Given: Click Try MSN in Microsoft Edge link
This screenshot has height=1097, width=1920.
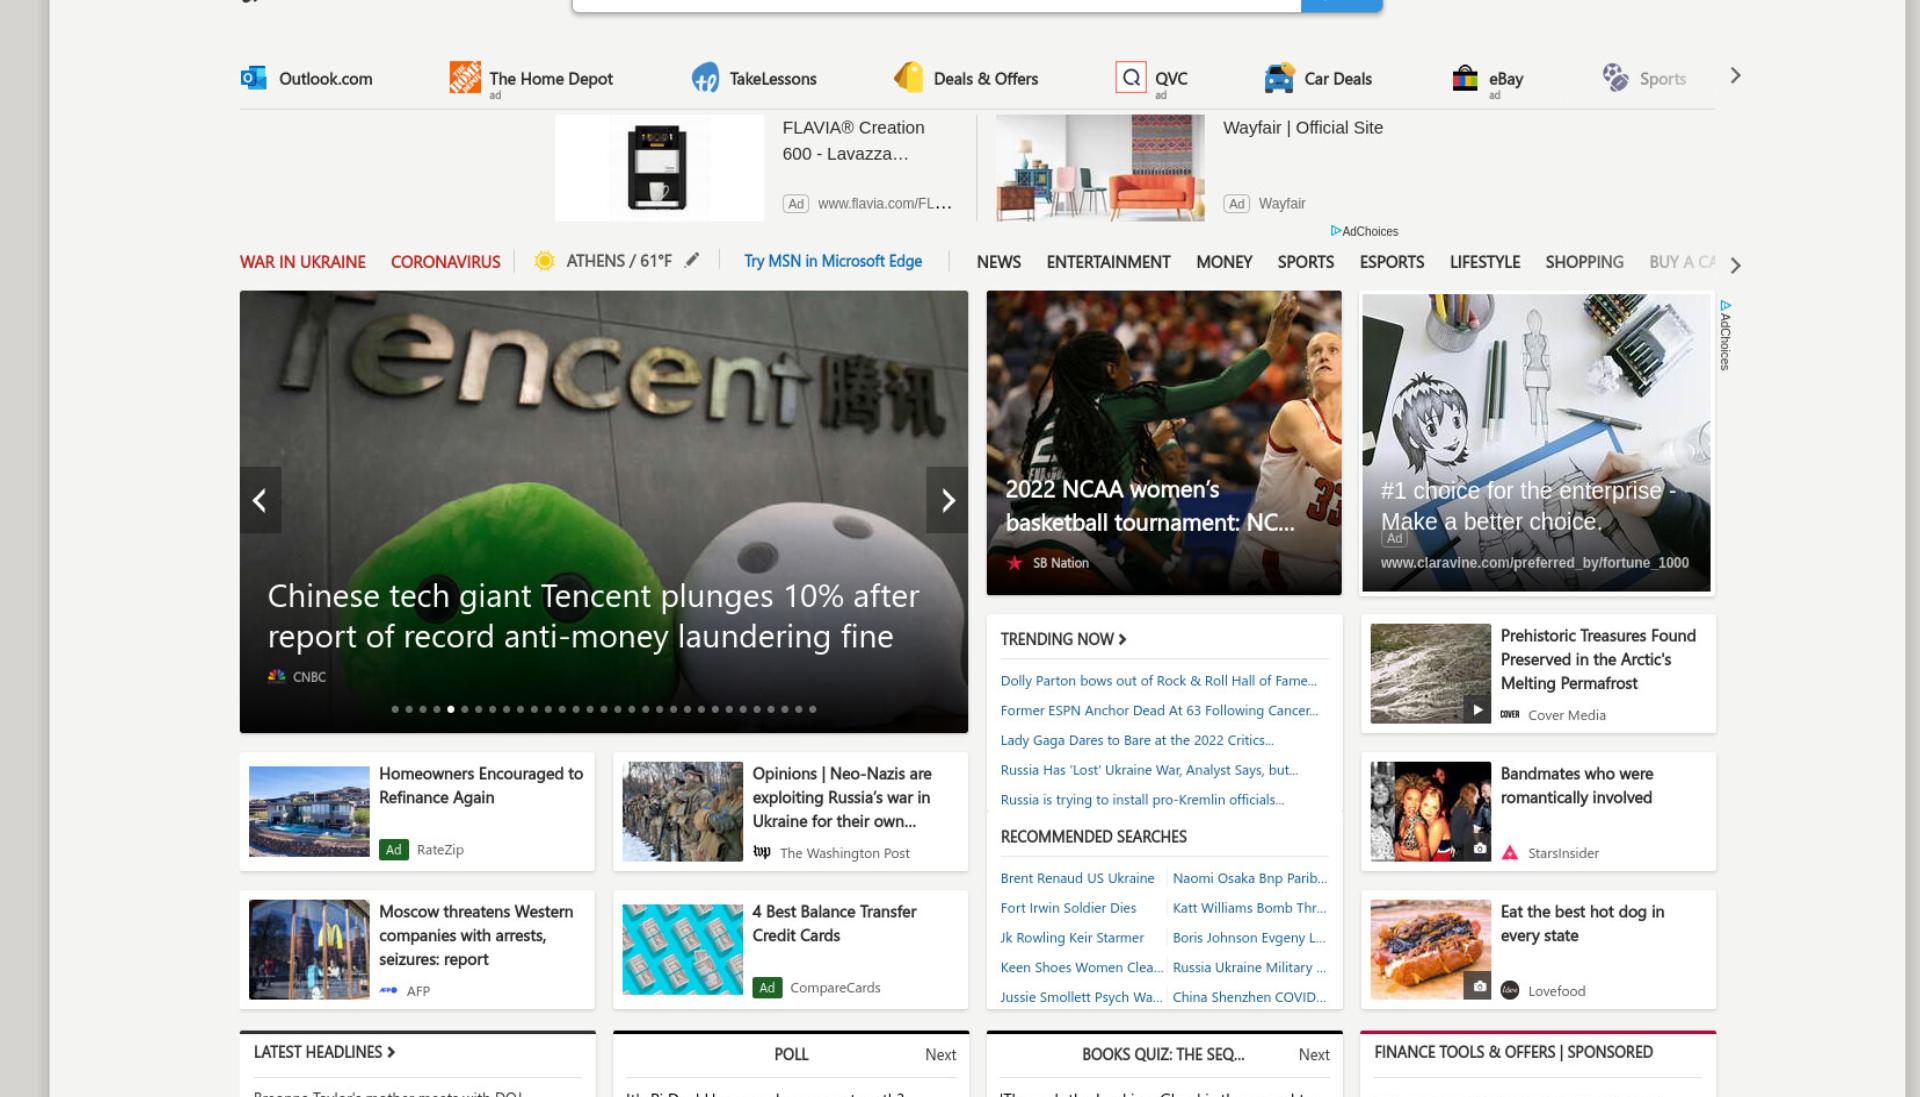Looking at the screenshot, I should point(832,261).
